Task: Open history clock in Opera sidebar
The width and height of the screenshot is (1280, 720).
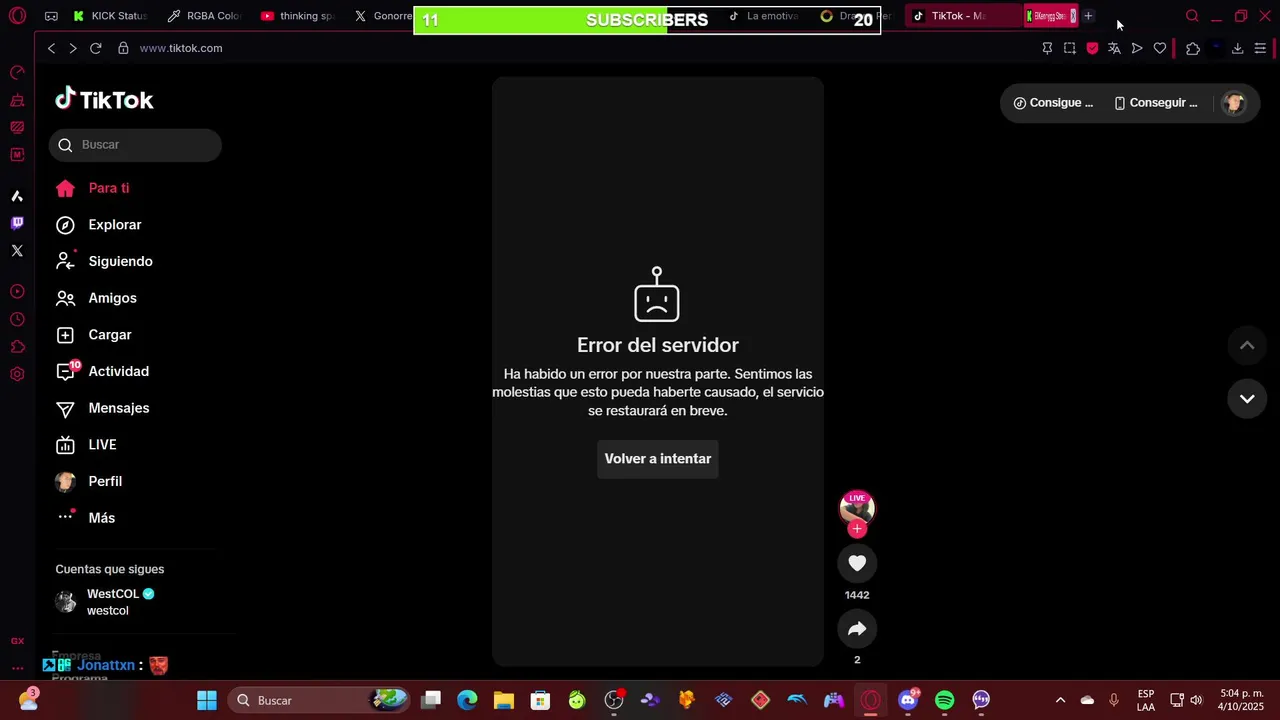Action: coord(17,320)
